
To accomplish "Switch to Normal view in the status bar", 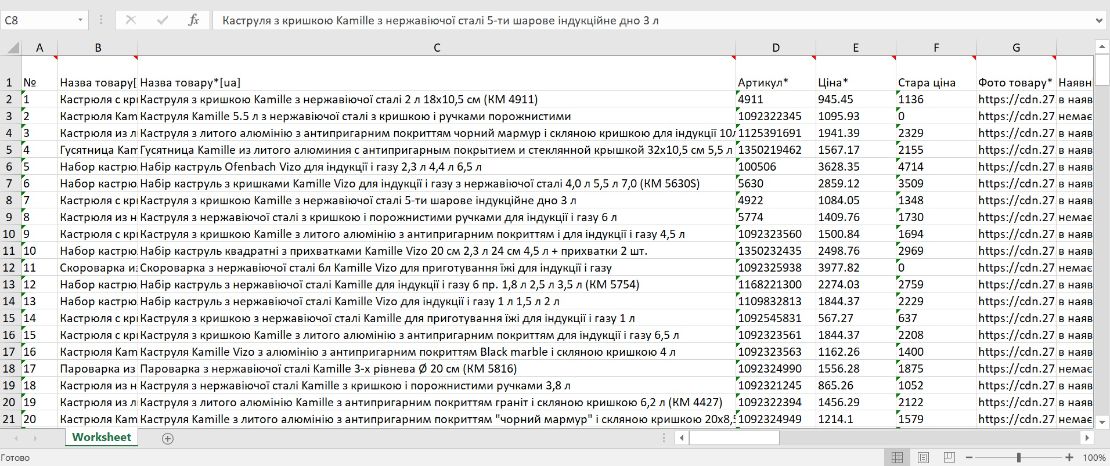I will pos(897,458).
